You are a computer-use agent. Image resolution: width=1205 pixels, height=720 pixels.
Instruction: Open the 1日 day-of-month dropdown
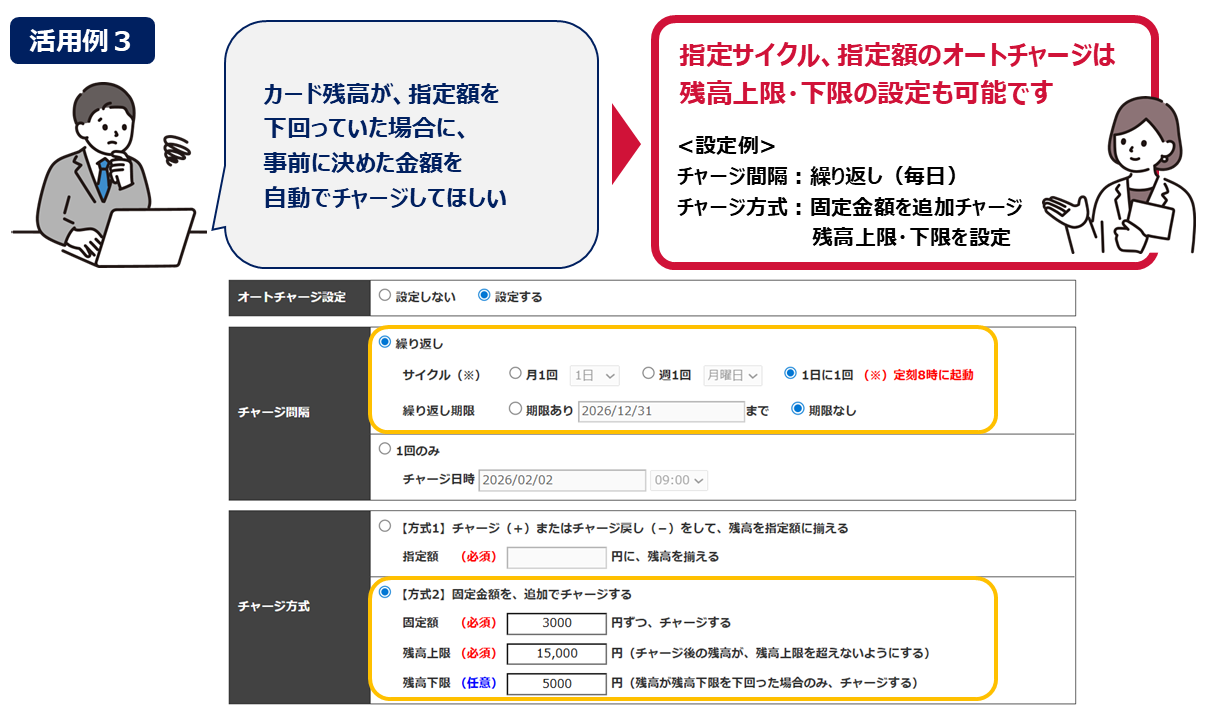pyautogui.click(x=595, y=376)
